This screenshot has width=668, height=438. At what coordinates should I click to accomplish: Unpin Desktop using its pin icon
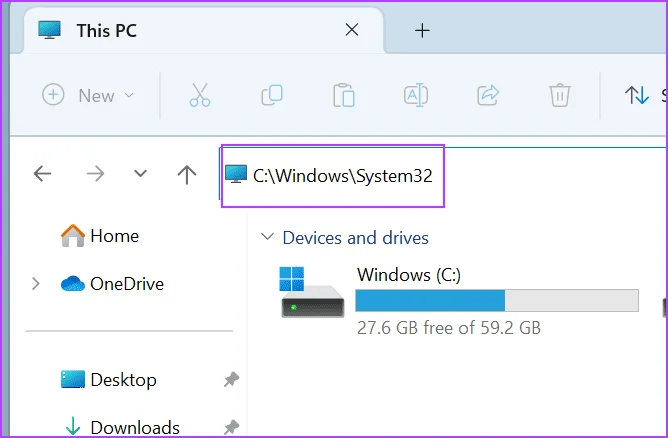[x=231, y=379]
